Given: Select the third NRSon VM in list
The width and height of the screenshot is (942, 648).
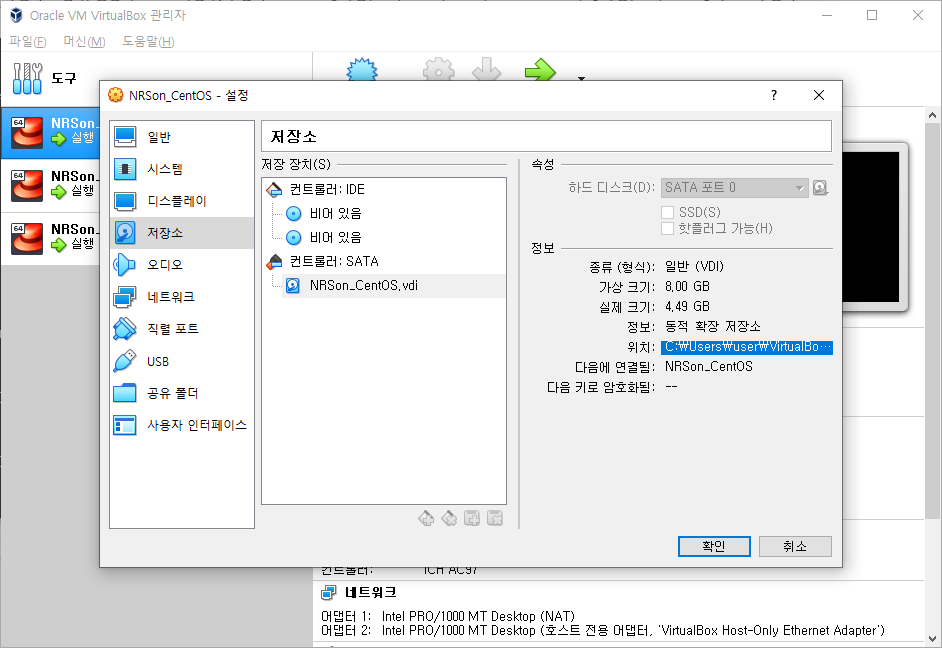Looking at the screenshot, I should click(x=51, y=238).
